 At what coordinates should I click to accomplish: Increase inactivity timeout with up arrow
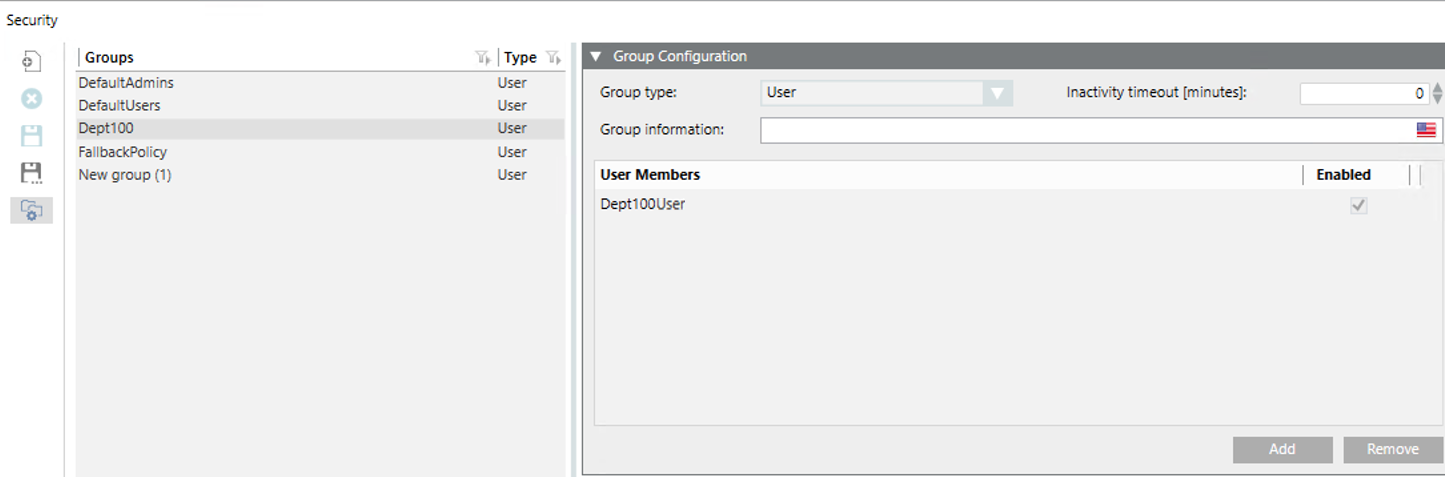(x=1438, y=88)
